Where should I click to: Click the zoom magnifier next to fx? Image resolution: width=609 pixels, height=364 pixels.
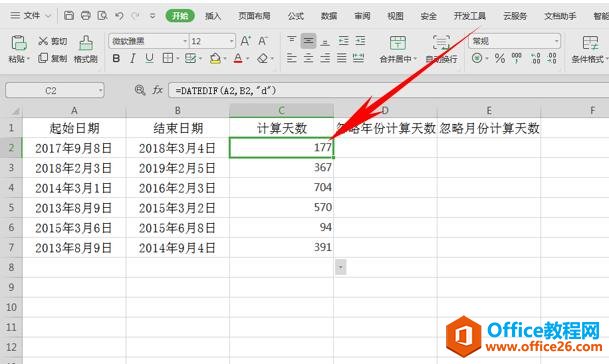140,90
